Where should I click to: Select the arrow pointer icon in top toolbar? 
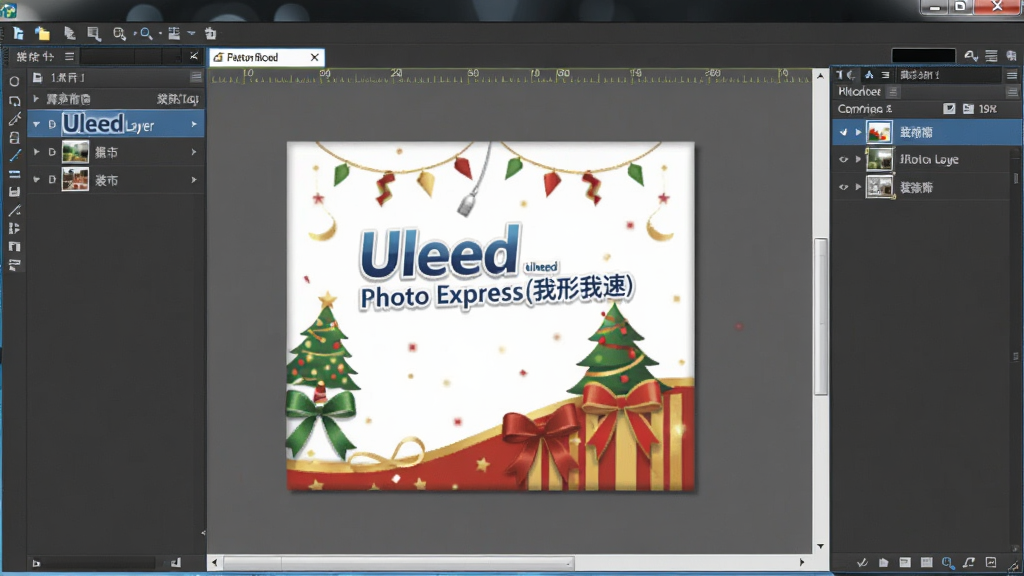tap(69, 33)
